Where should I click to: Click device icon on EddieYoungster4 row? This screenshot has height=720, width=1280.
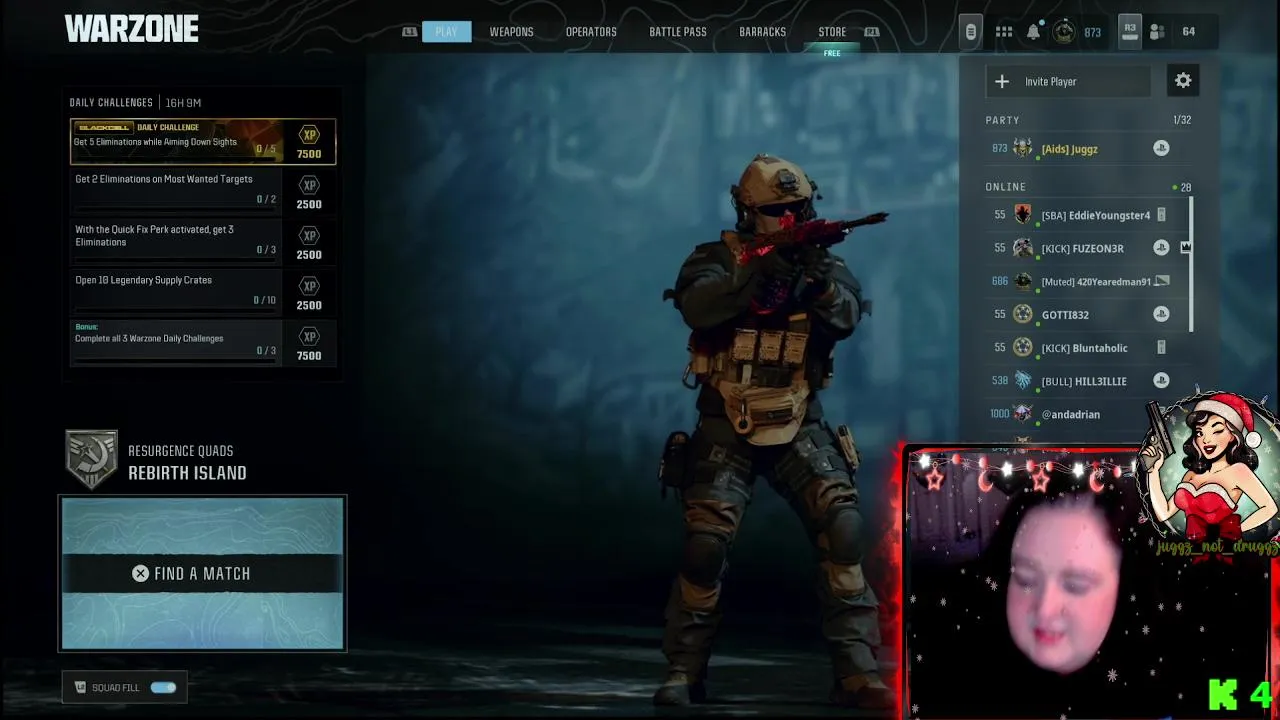pyautogui.click(x=1161, y=215)
